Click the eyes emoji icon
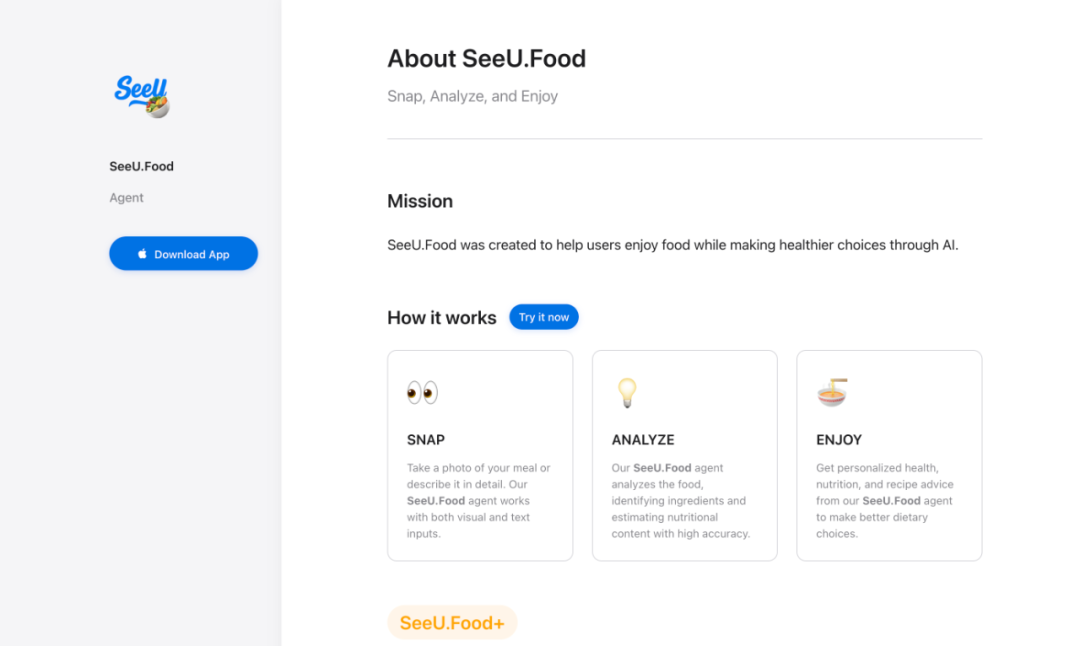The image size is (1080, 646). click(x=422, y=392)
